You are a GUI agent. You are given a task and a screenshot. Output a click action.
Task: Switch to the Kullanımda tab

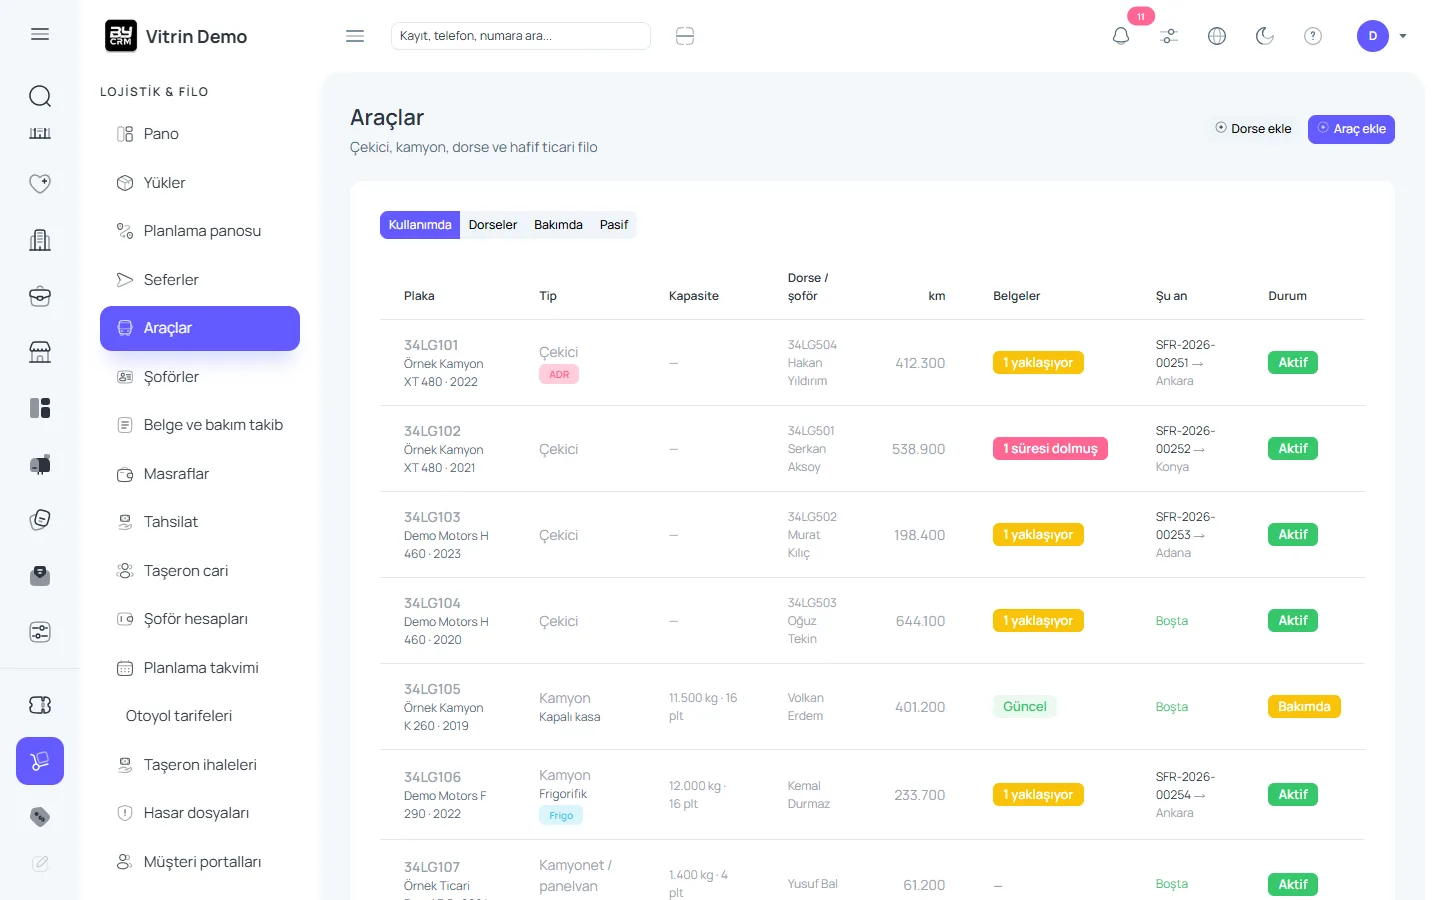420,225
